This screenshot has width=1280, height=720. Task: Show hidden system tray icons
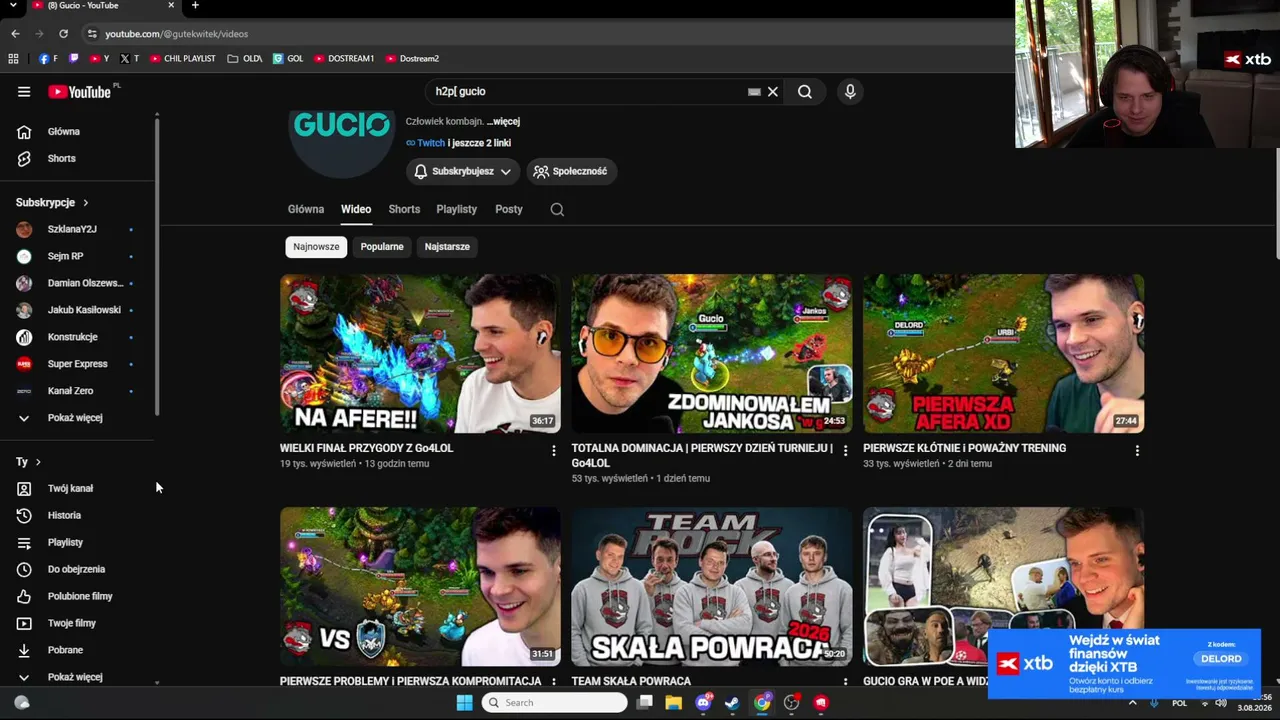1132,703
